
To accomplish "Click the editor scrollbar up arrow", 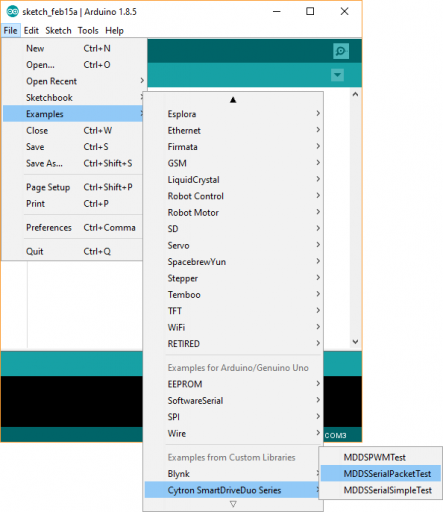I will [x=355, y=94].
